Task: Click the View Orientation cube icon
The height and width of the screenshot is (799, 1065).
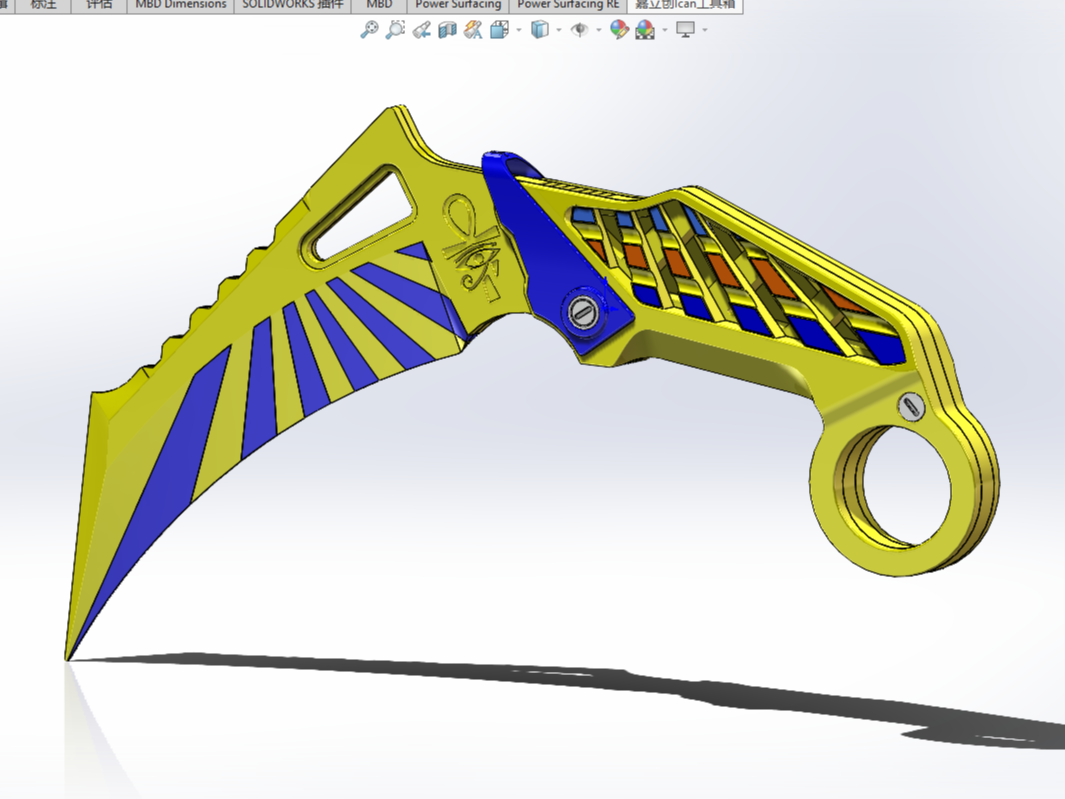Action: click(x=499, y=30)
